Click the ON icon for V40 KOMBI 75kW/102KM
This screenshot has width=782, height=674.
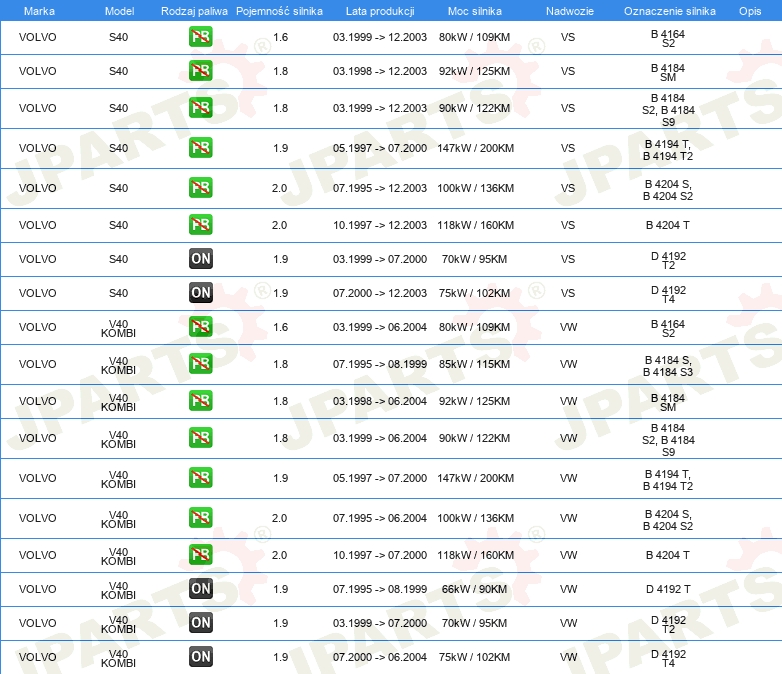tap(200, 657)
